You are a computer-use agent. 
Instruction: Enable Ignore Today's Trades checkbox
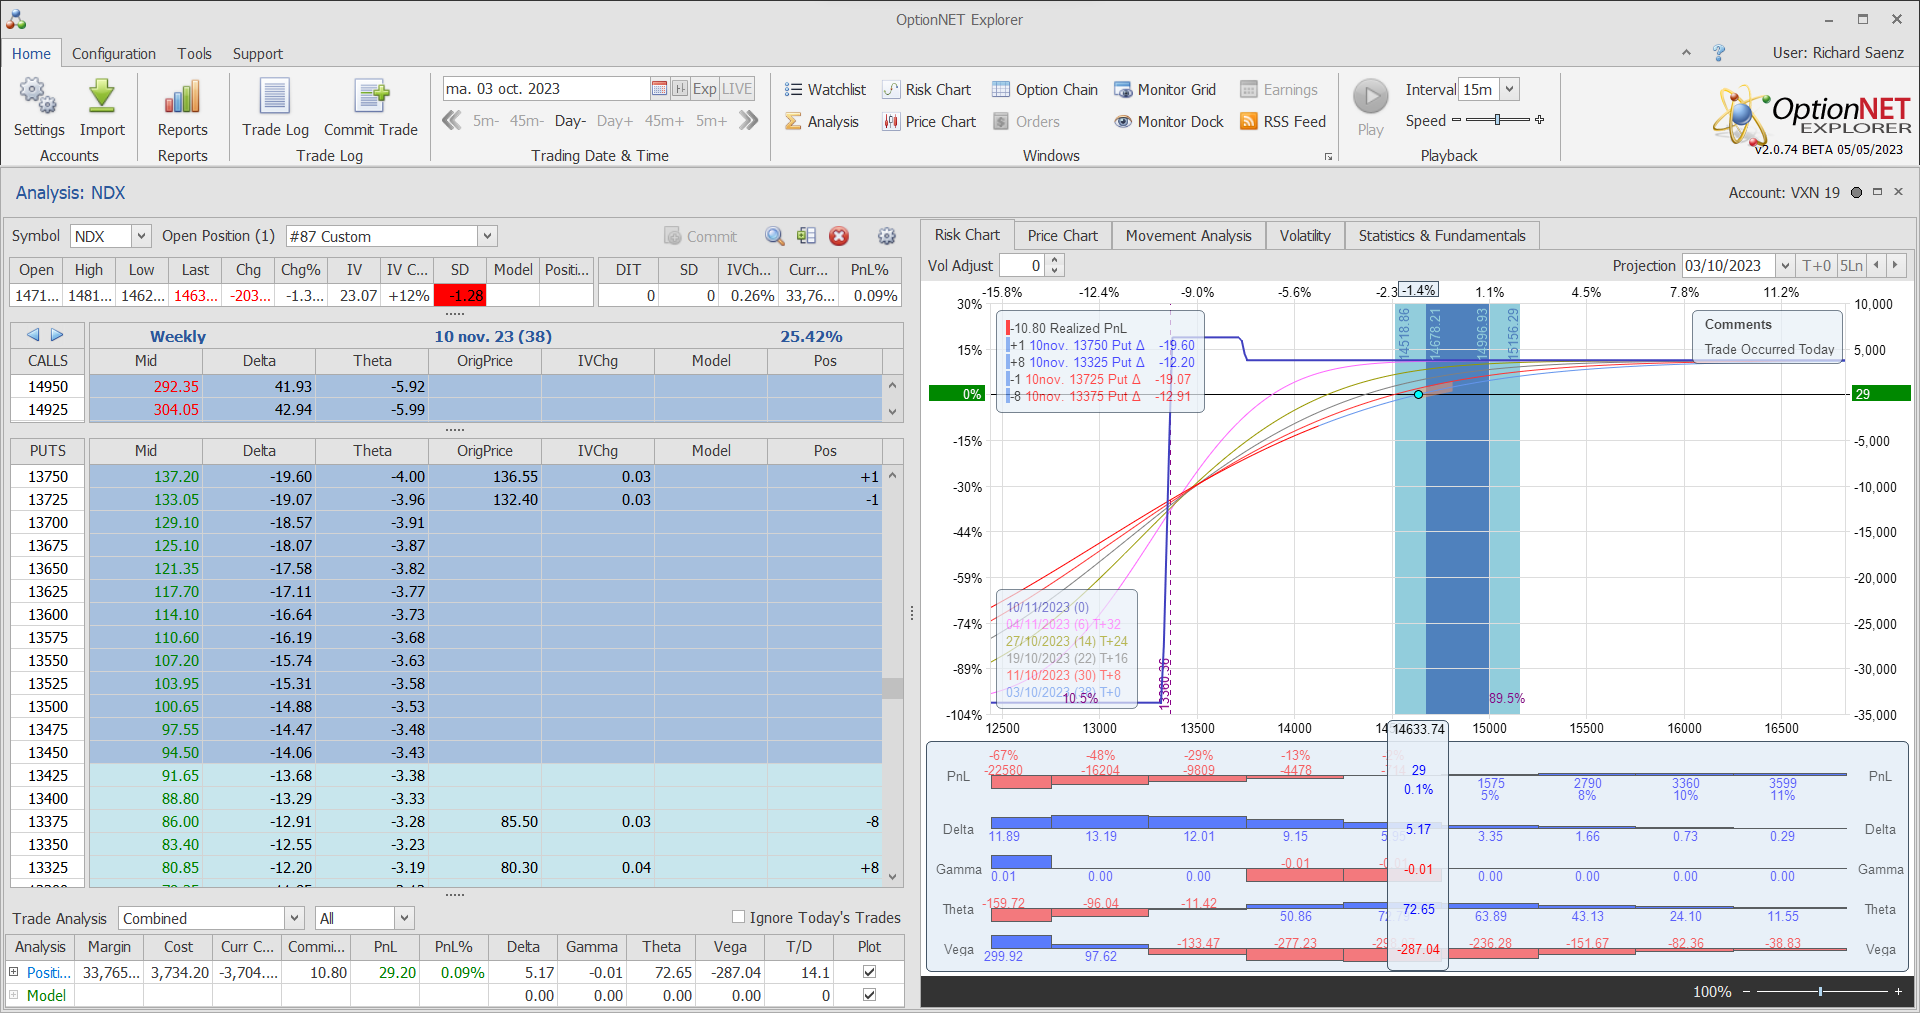coord(739,917)
